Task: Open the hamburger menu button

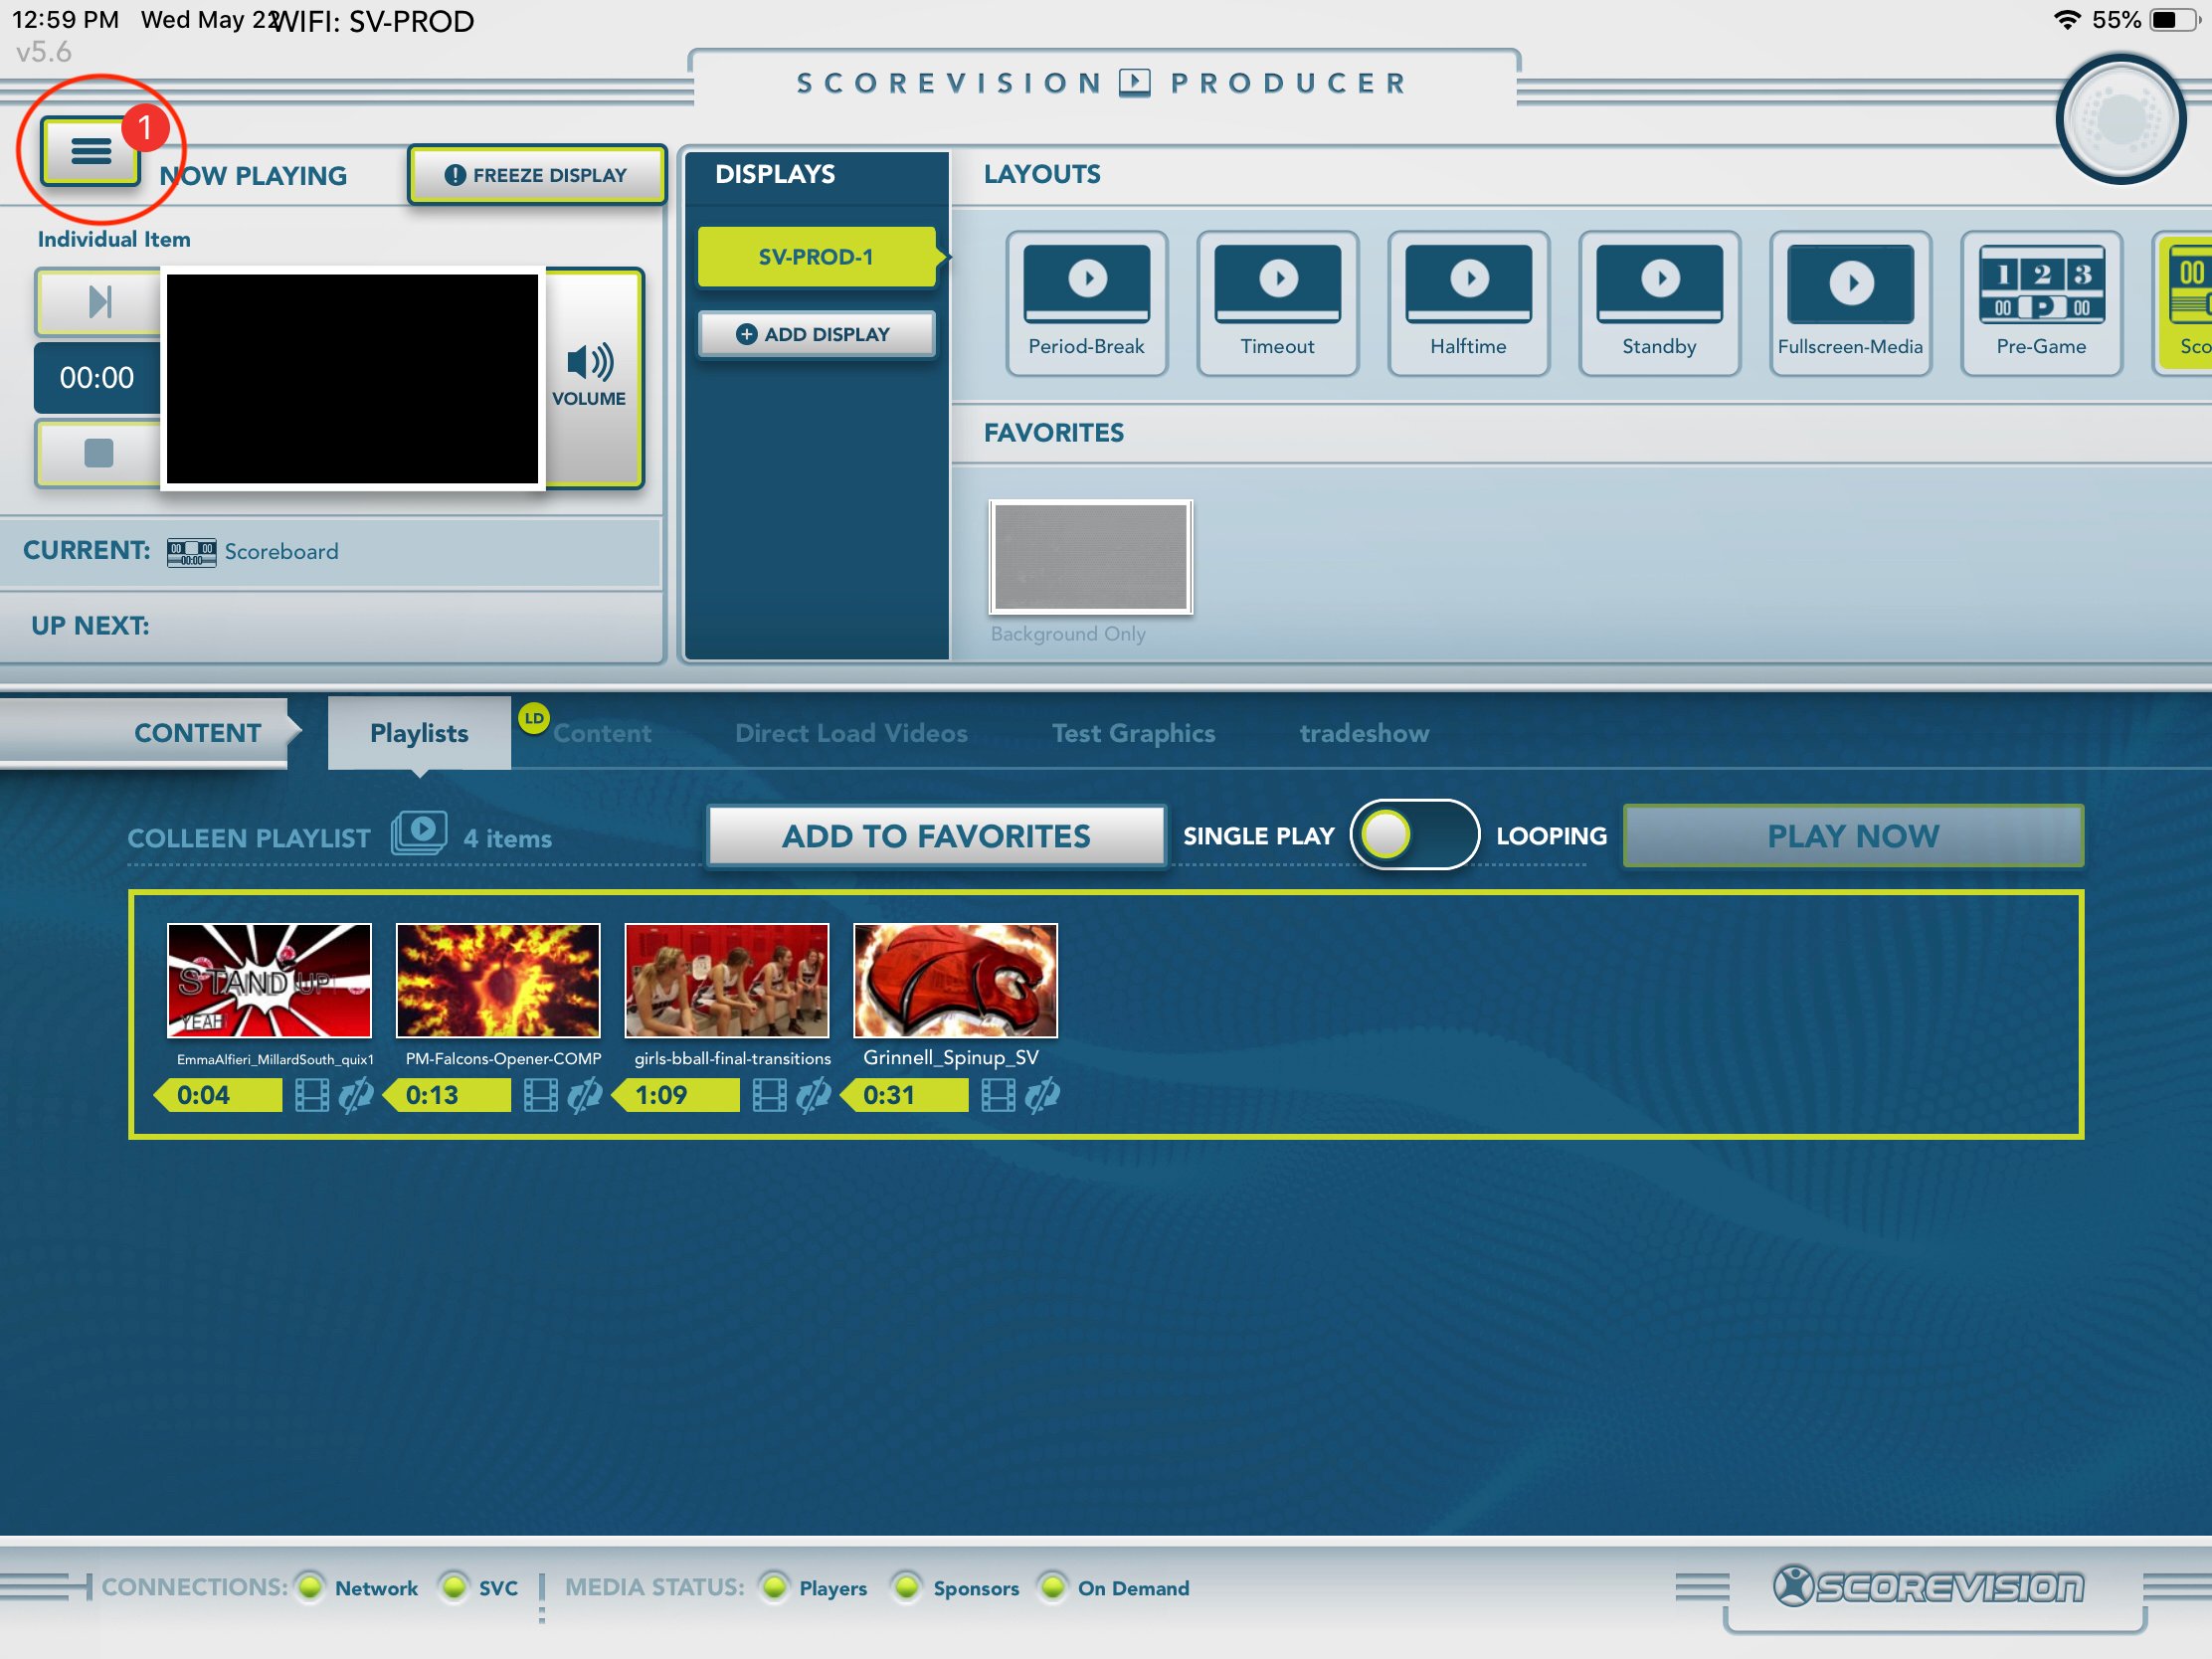Action: pos(90,152)
